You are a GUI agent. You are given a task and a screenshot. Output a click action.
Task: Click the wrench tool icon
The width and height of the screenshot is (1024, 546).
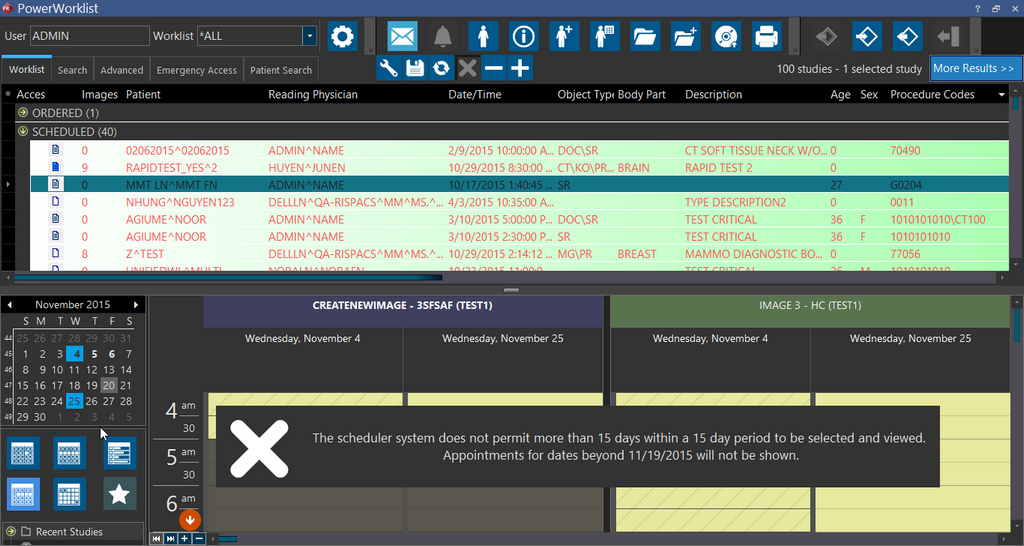[x=389, y=68]
